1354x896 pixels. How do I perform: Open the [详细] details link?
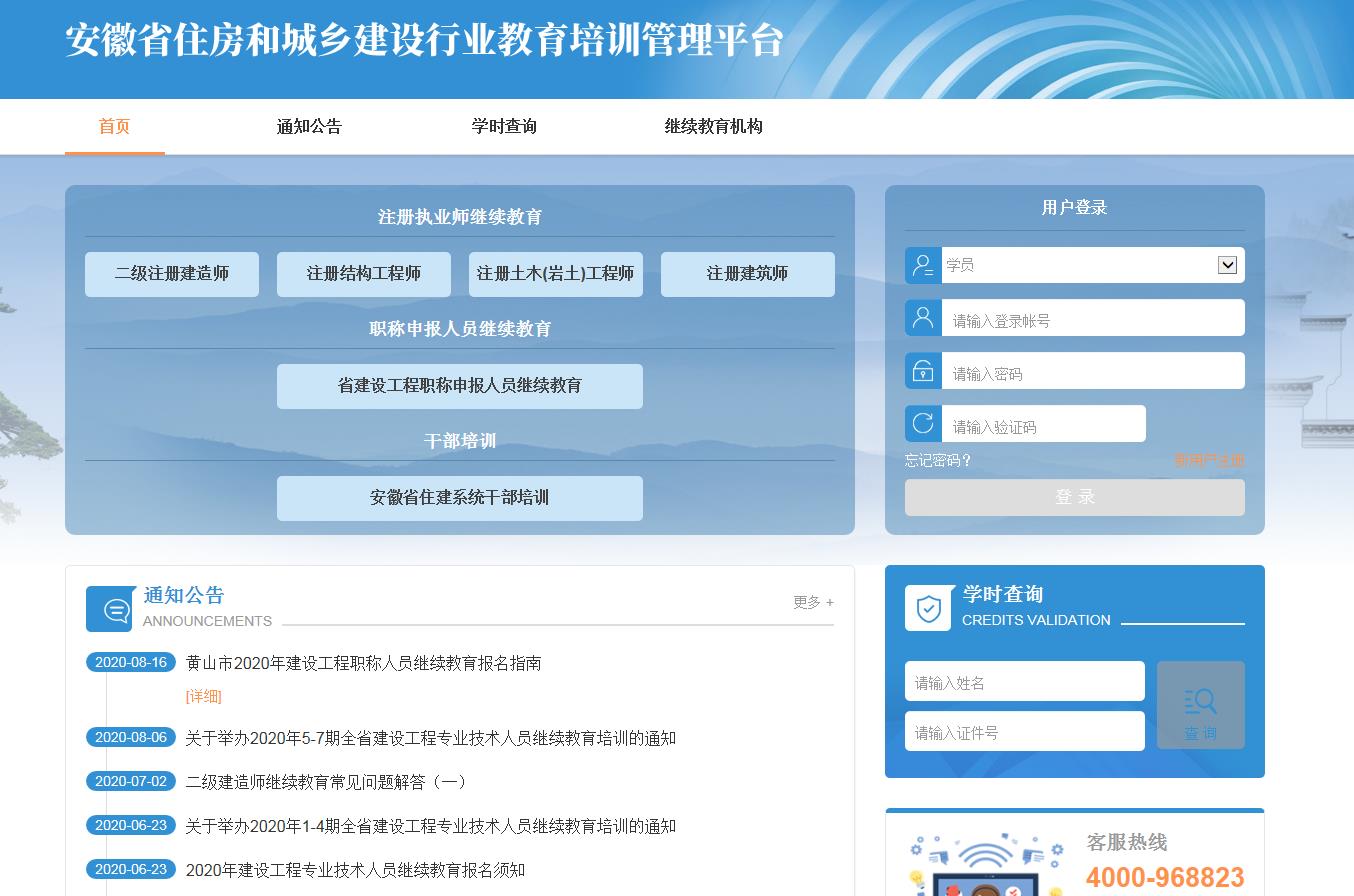coord(203,696)
